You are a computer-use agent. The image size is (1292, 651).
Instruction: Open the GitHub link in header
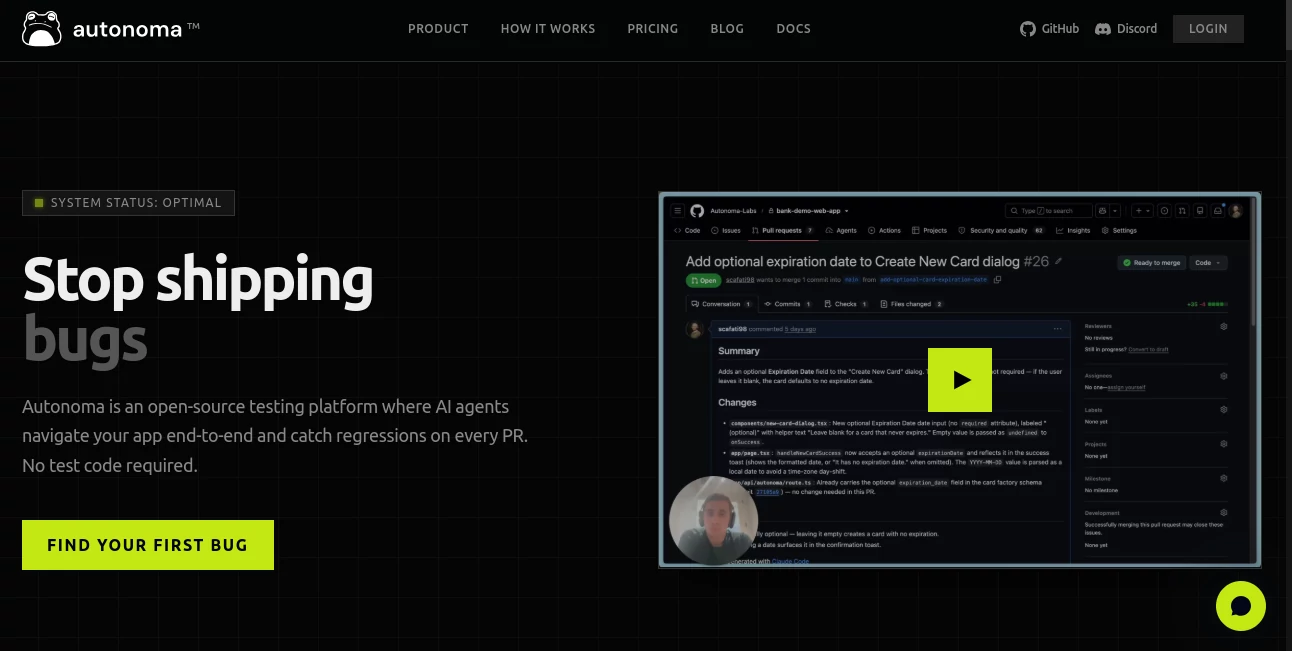coord(1049,29)
